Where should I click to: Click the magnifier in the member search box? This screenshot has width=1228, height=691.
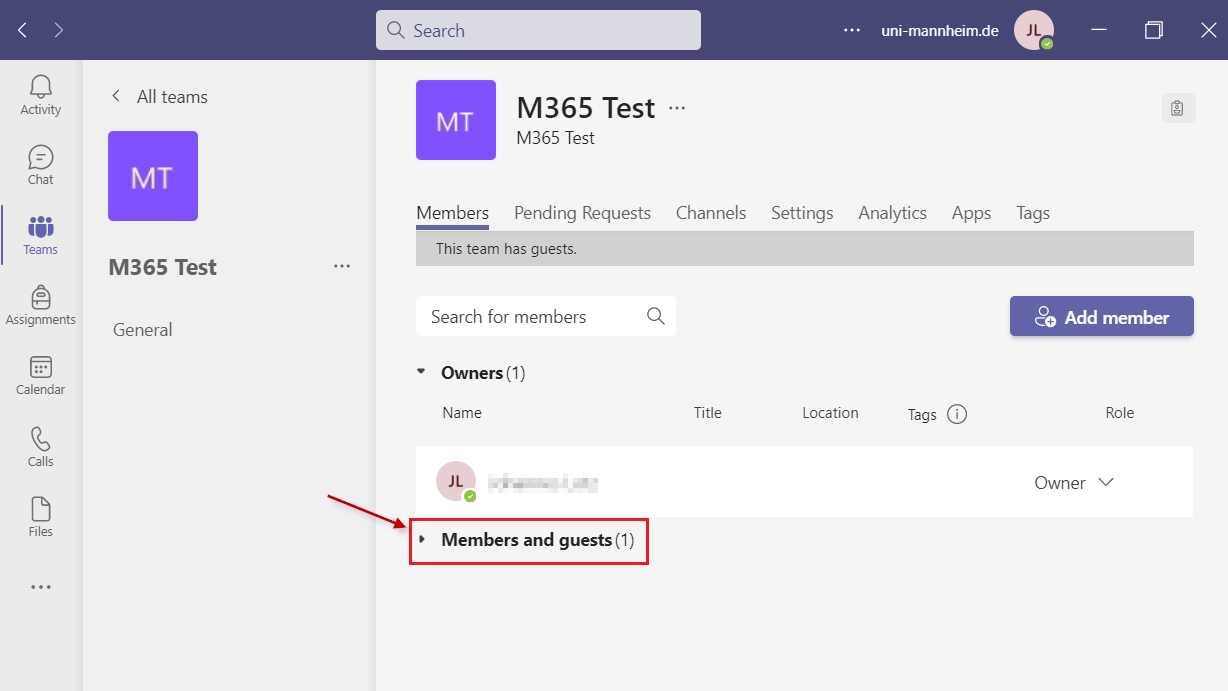(656, 316)
